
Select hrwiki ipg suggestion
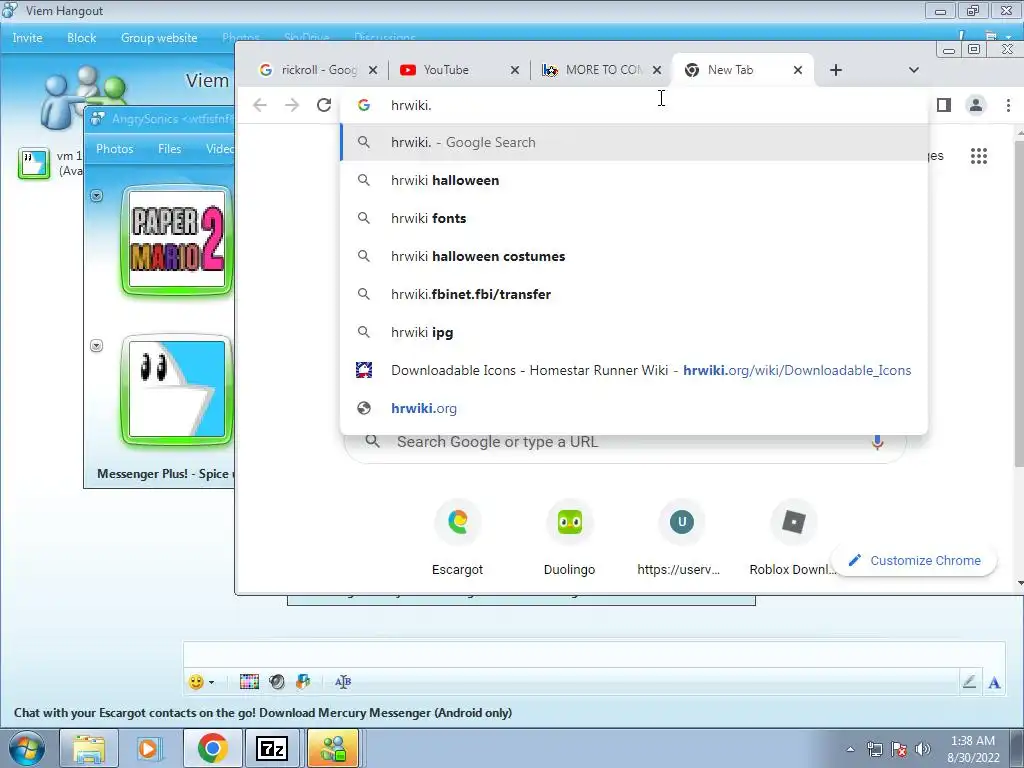click(633, 332)
